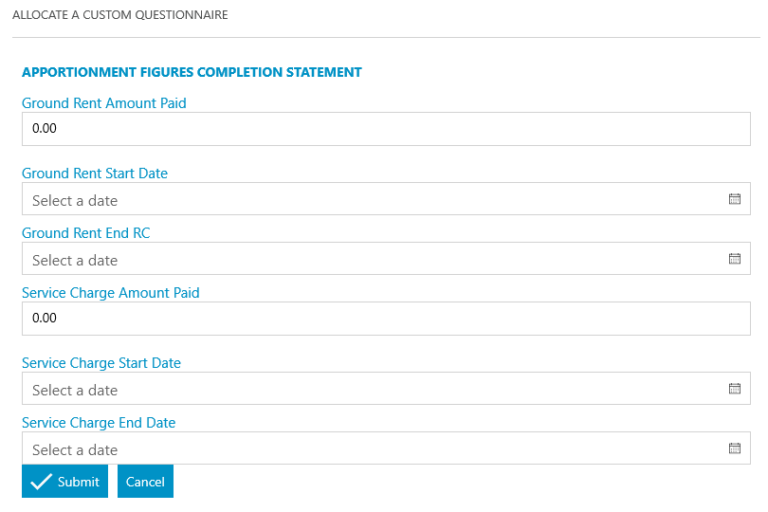This screenshot has width=768, height=512.
Task: Open calendar picker for Service Charge End Date
Action: tap(734, 449)
